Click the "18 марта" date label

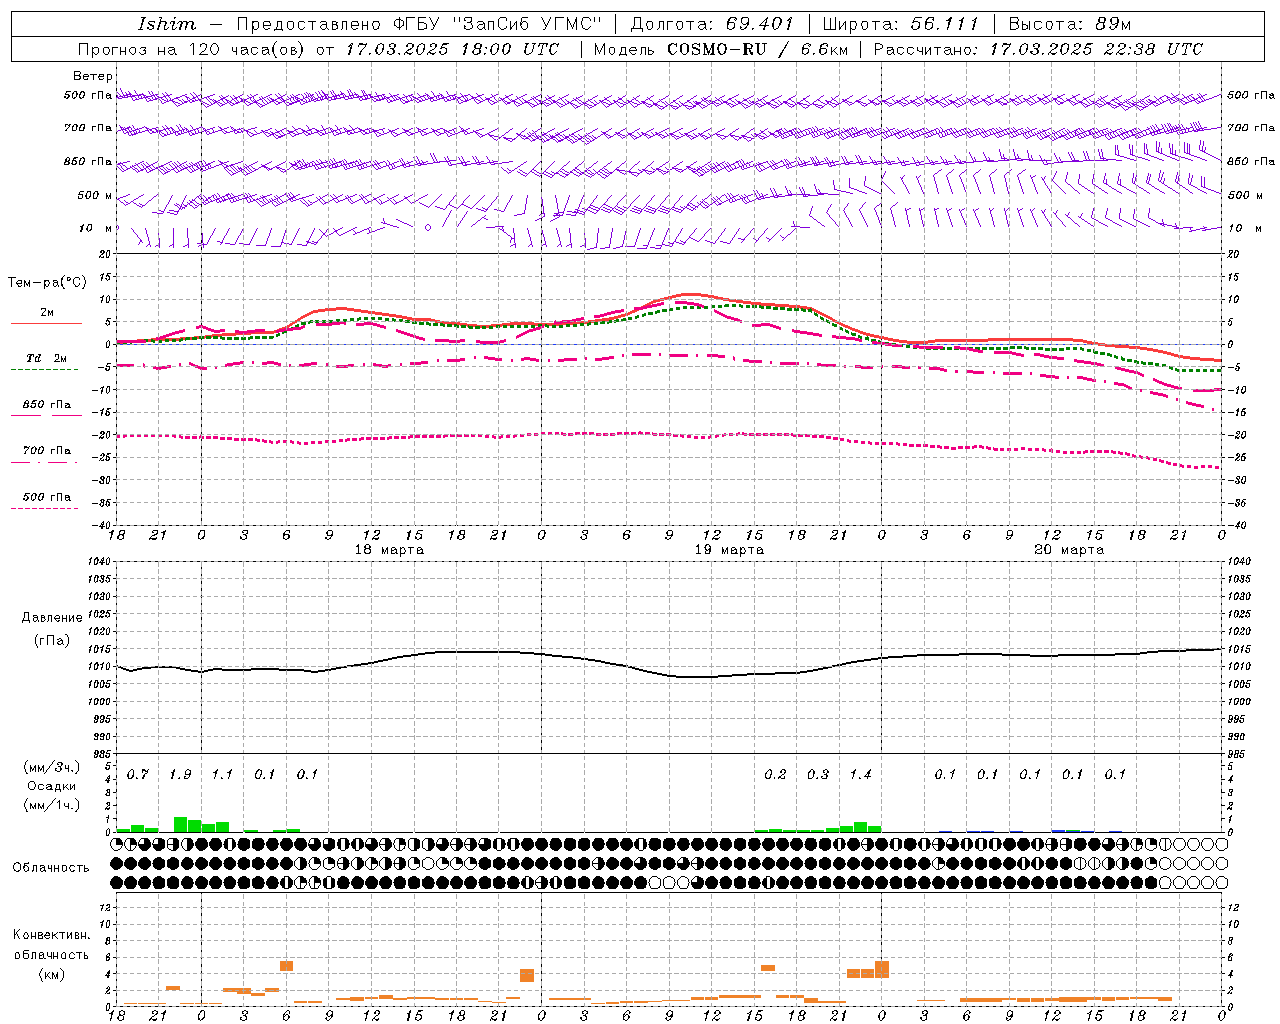[390, 550]
